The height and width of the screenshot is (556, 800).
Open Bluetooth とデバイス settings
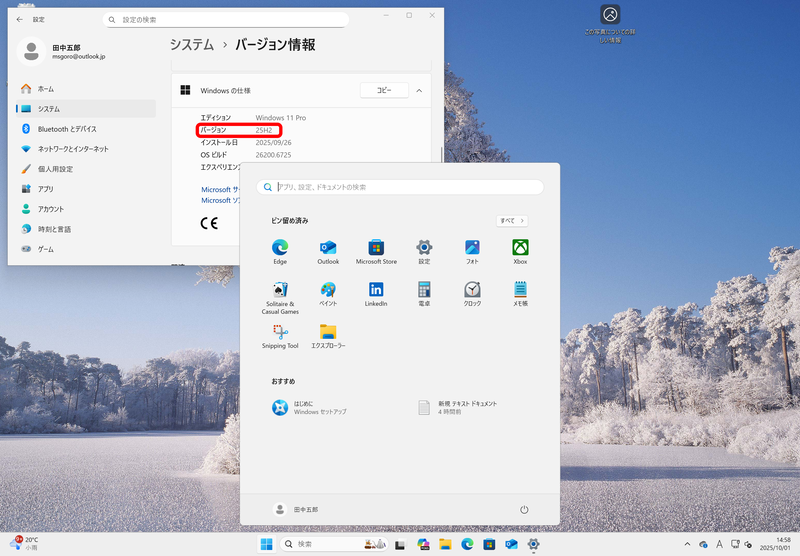point(86,129)
